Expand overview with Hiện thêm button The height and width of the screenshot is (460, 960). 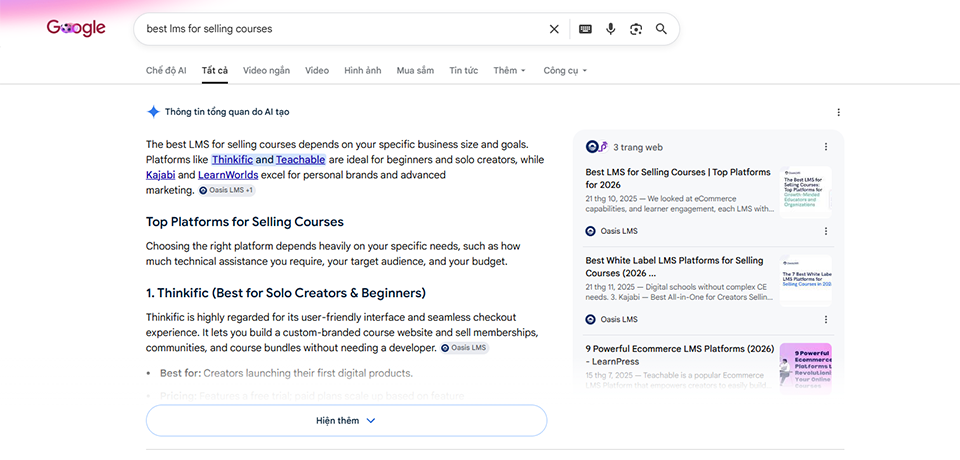point(346,420)
